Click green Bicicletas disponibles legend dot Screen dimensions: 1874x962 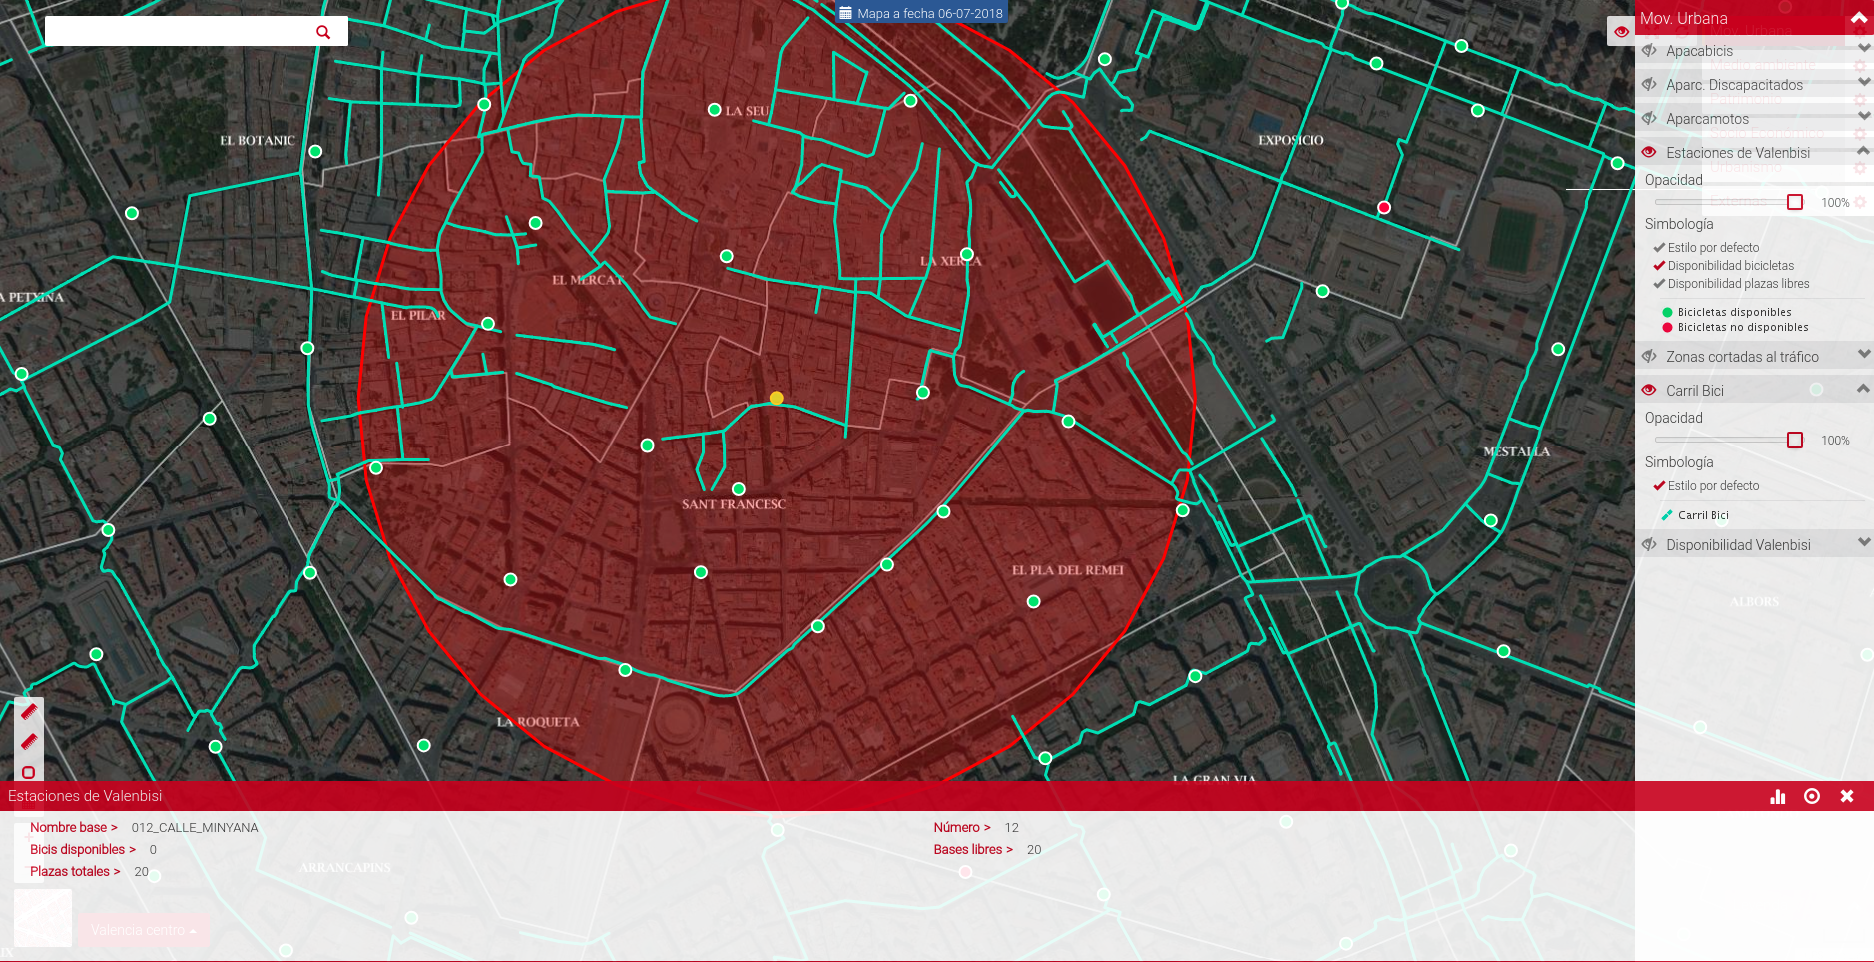[x=1667, y=312]
